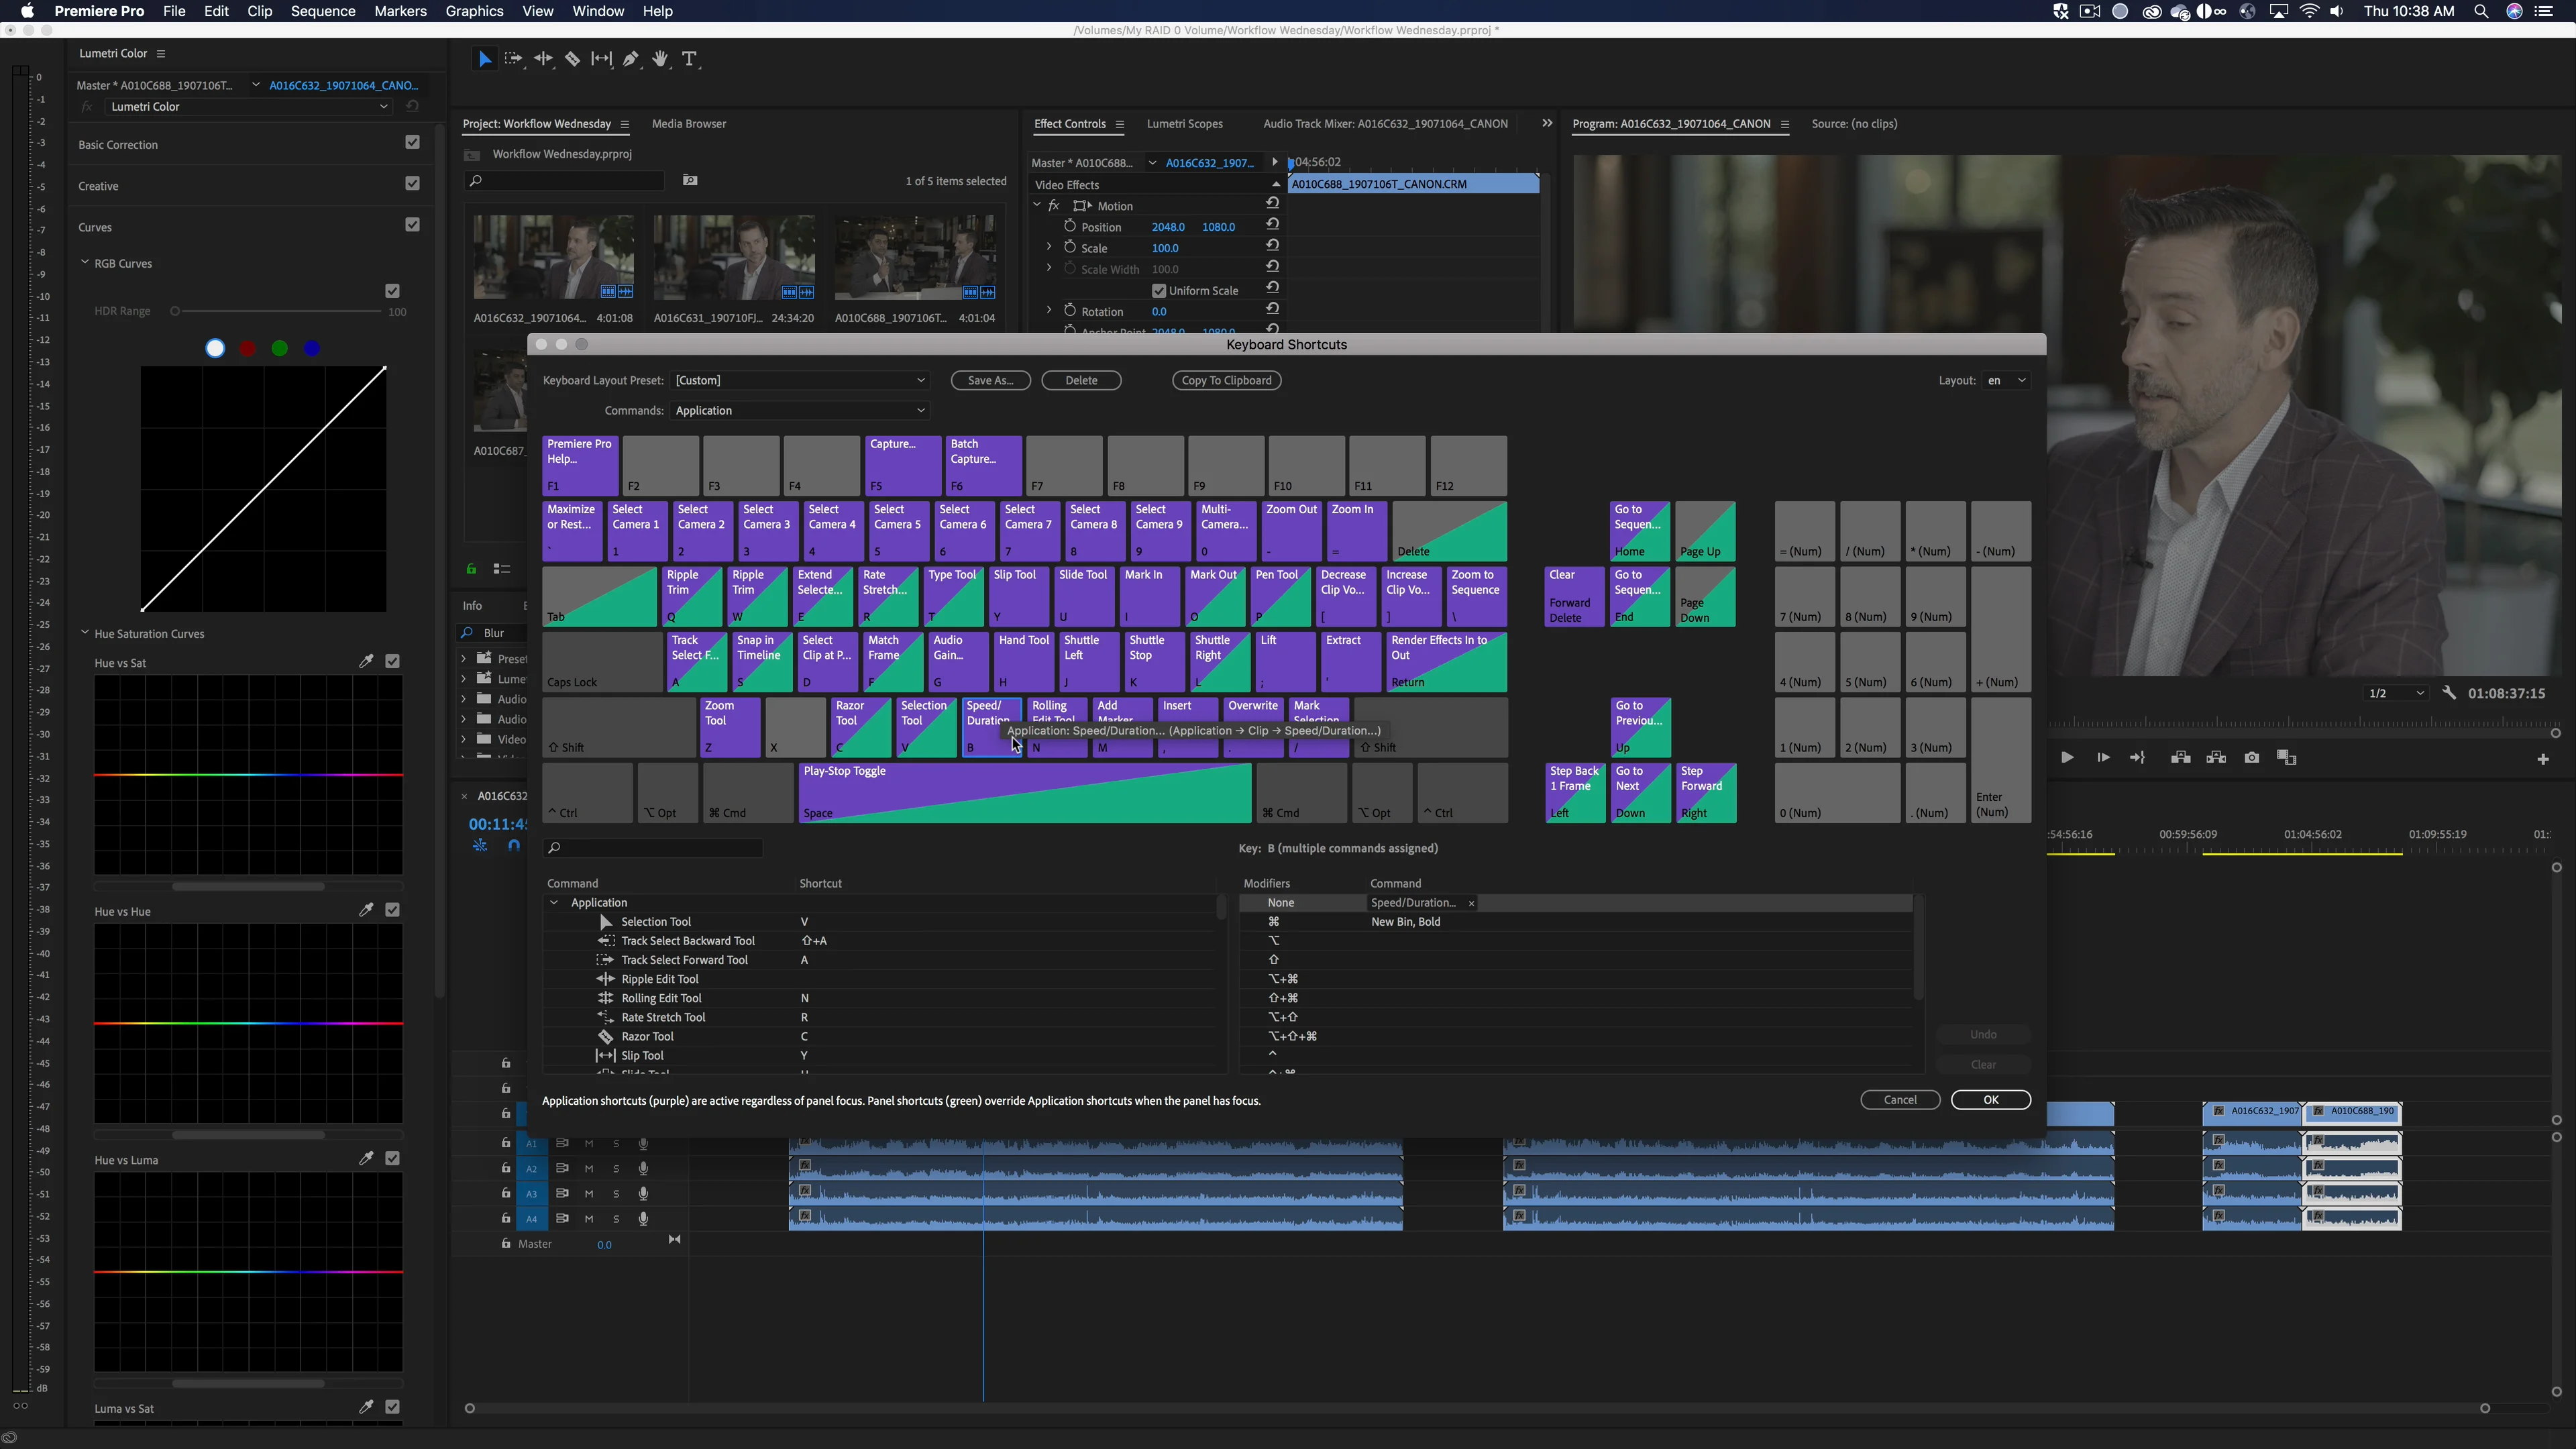Select the Hand tool
Viewport: 2576px width, 1449px height.
(x=660, y=59)
